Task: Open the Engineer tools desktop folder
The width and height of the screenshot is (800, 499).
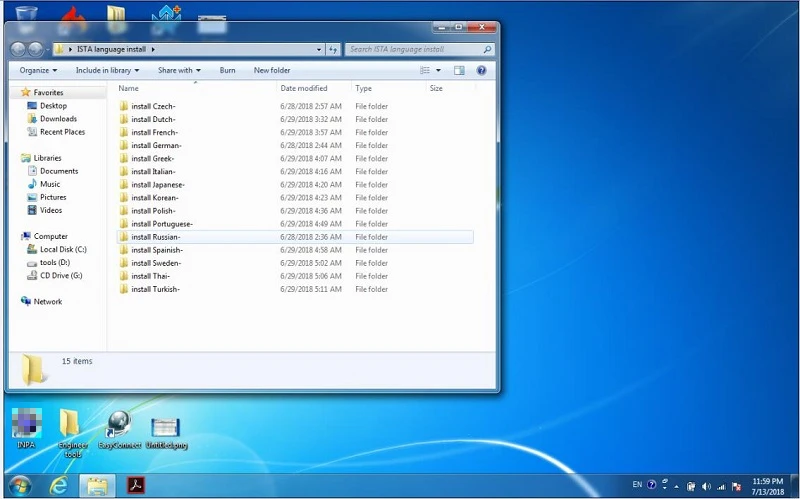Action: coord(70,425)
